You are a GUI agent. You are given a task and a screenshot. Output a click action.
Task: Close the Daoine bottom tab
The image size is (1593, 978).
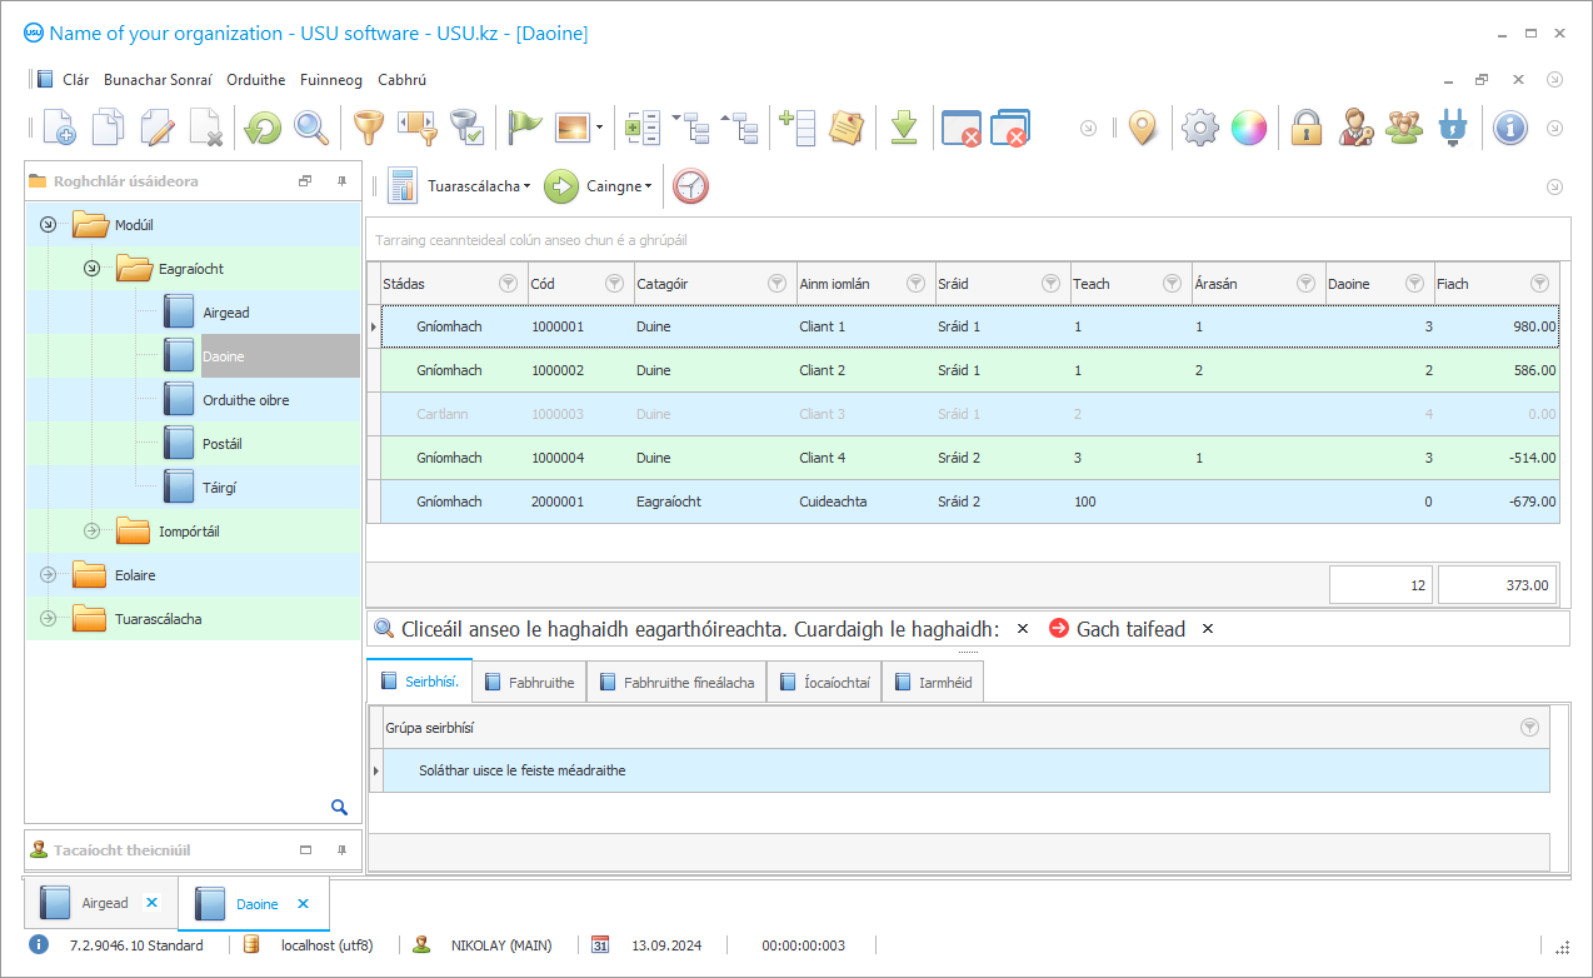[303, 903]
